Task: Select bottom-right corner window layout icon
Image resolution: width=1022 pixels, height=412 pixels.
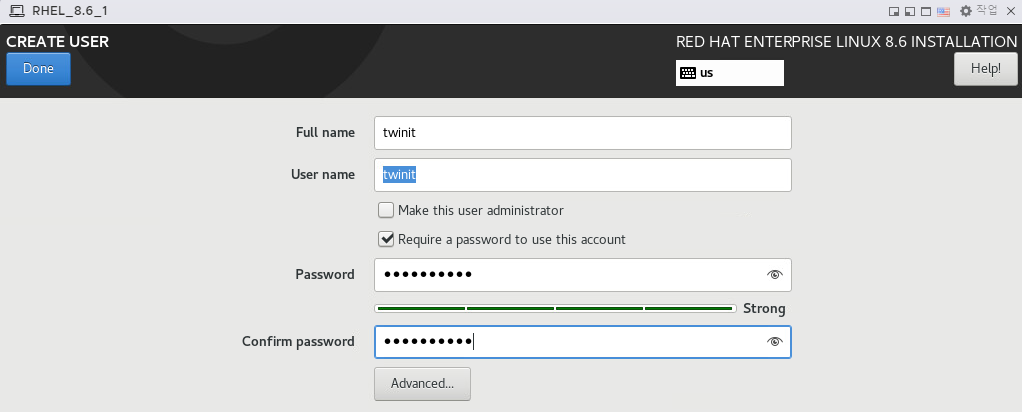Action: point(894,12)
